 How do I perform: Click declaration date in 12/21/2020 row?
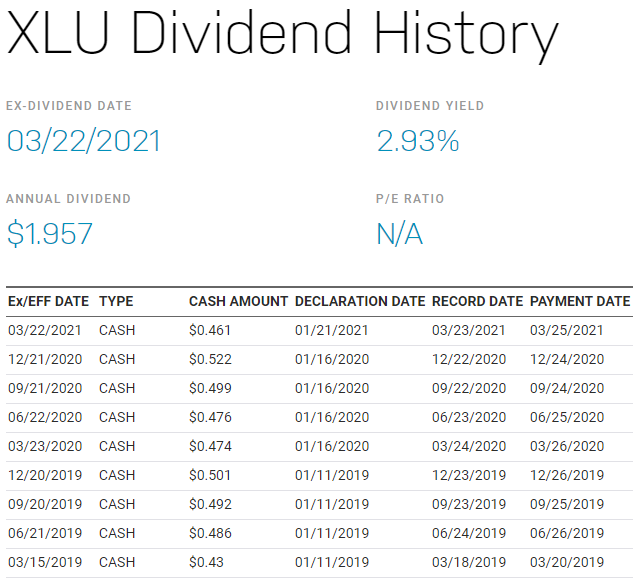[x=332, y=359]
